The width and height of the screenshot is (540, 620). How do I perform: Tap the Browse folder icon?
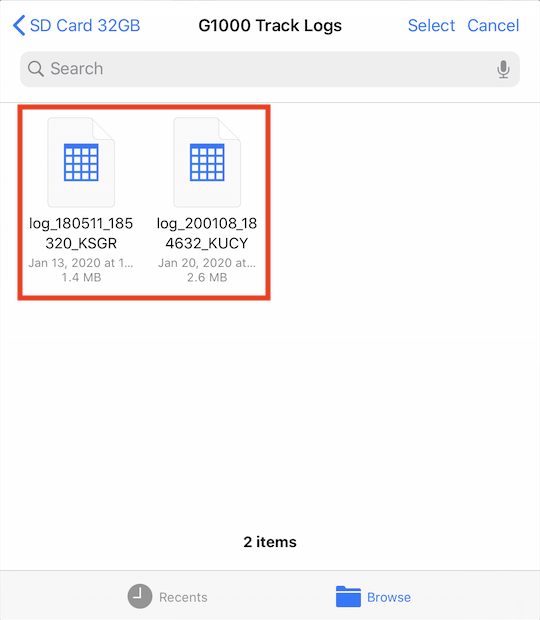pyautogui.click(x=348, y=596)
